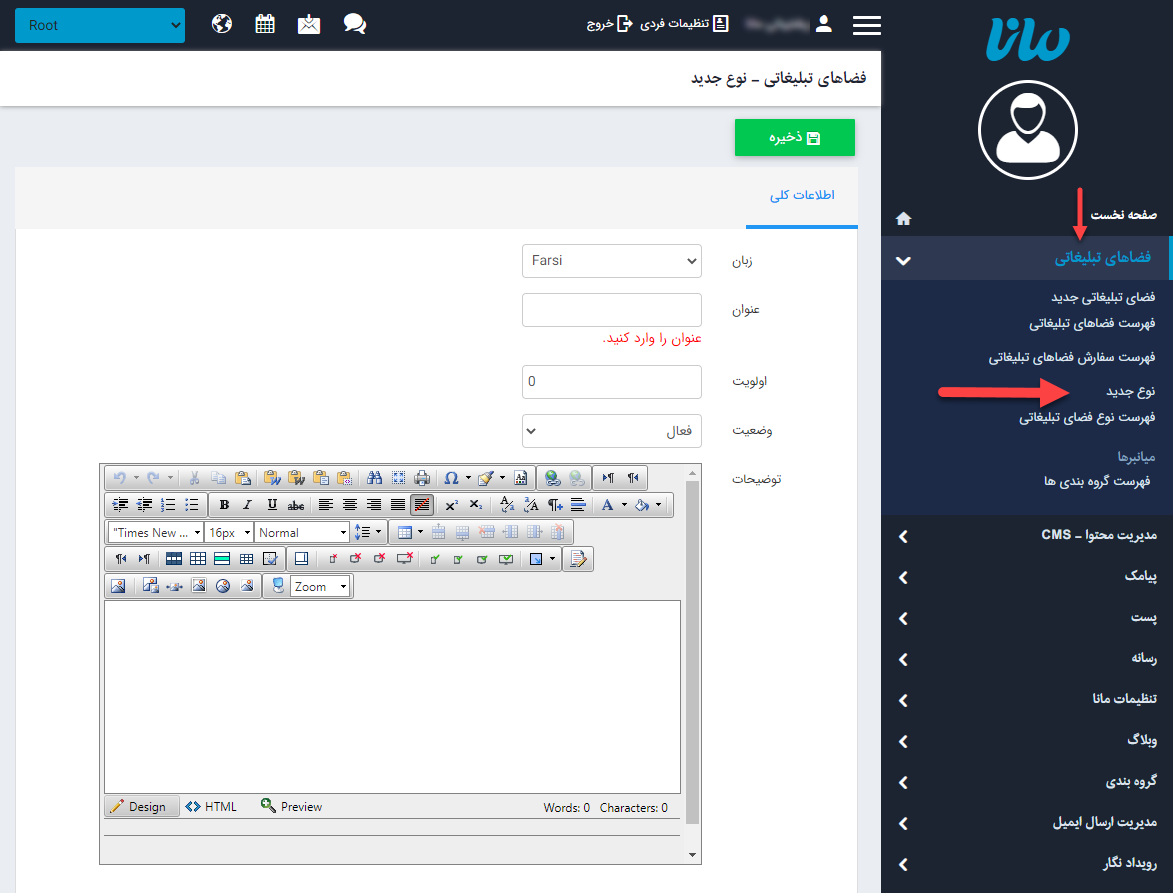Toggle Align Left in the editor

coord(325,505)
